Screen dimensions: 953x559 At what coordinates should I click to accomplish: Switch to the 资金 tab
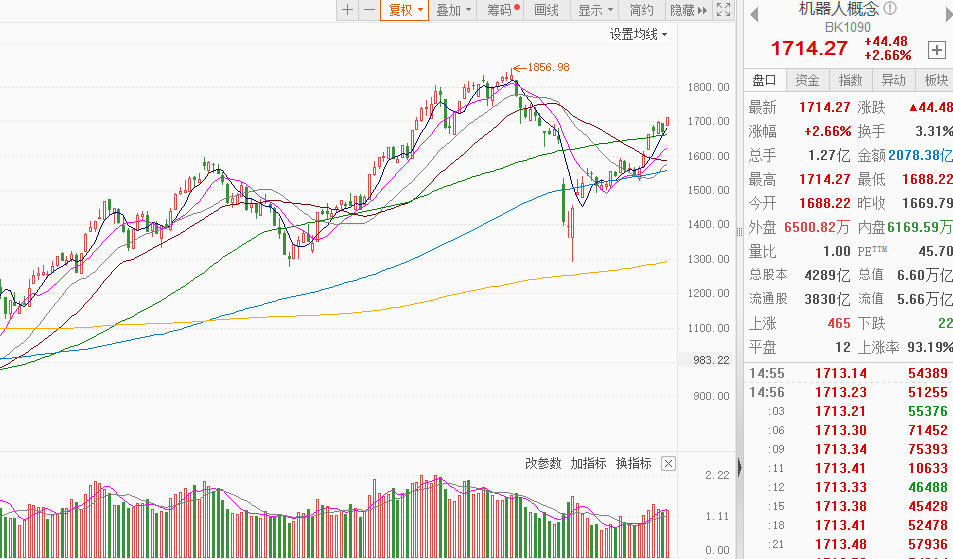pyautogui.click(x=807, y=81)
